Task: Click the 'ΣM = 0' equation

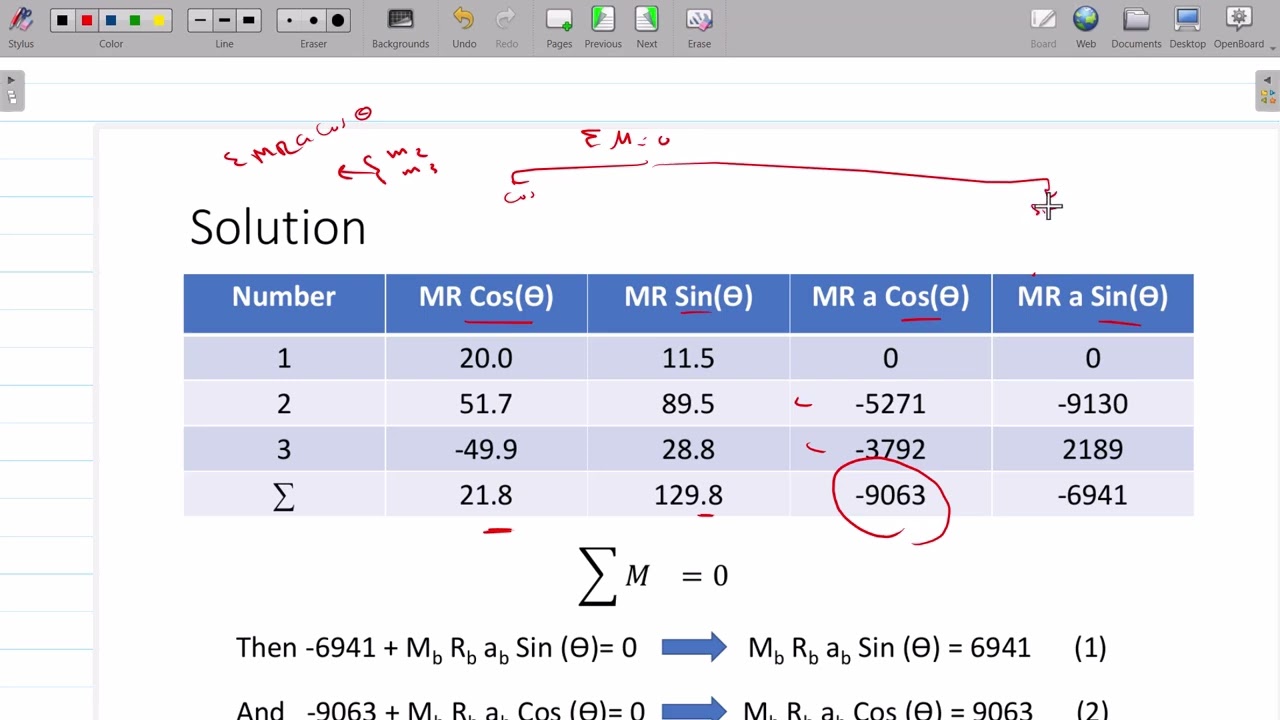Action: pos(654,577)
